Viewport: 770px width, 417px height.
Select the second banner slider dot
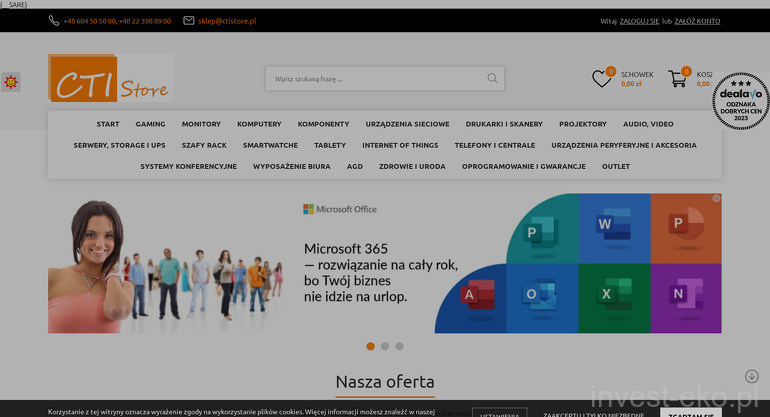(385, 346)
